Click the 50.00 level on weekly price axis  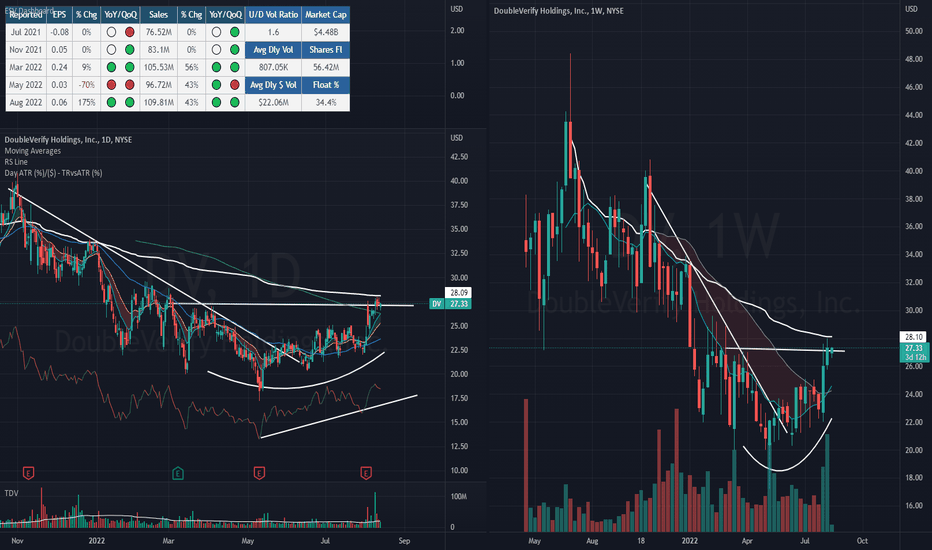[x=914, y=31]
